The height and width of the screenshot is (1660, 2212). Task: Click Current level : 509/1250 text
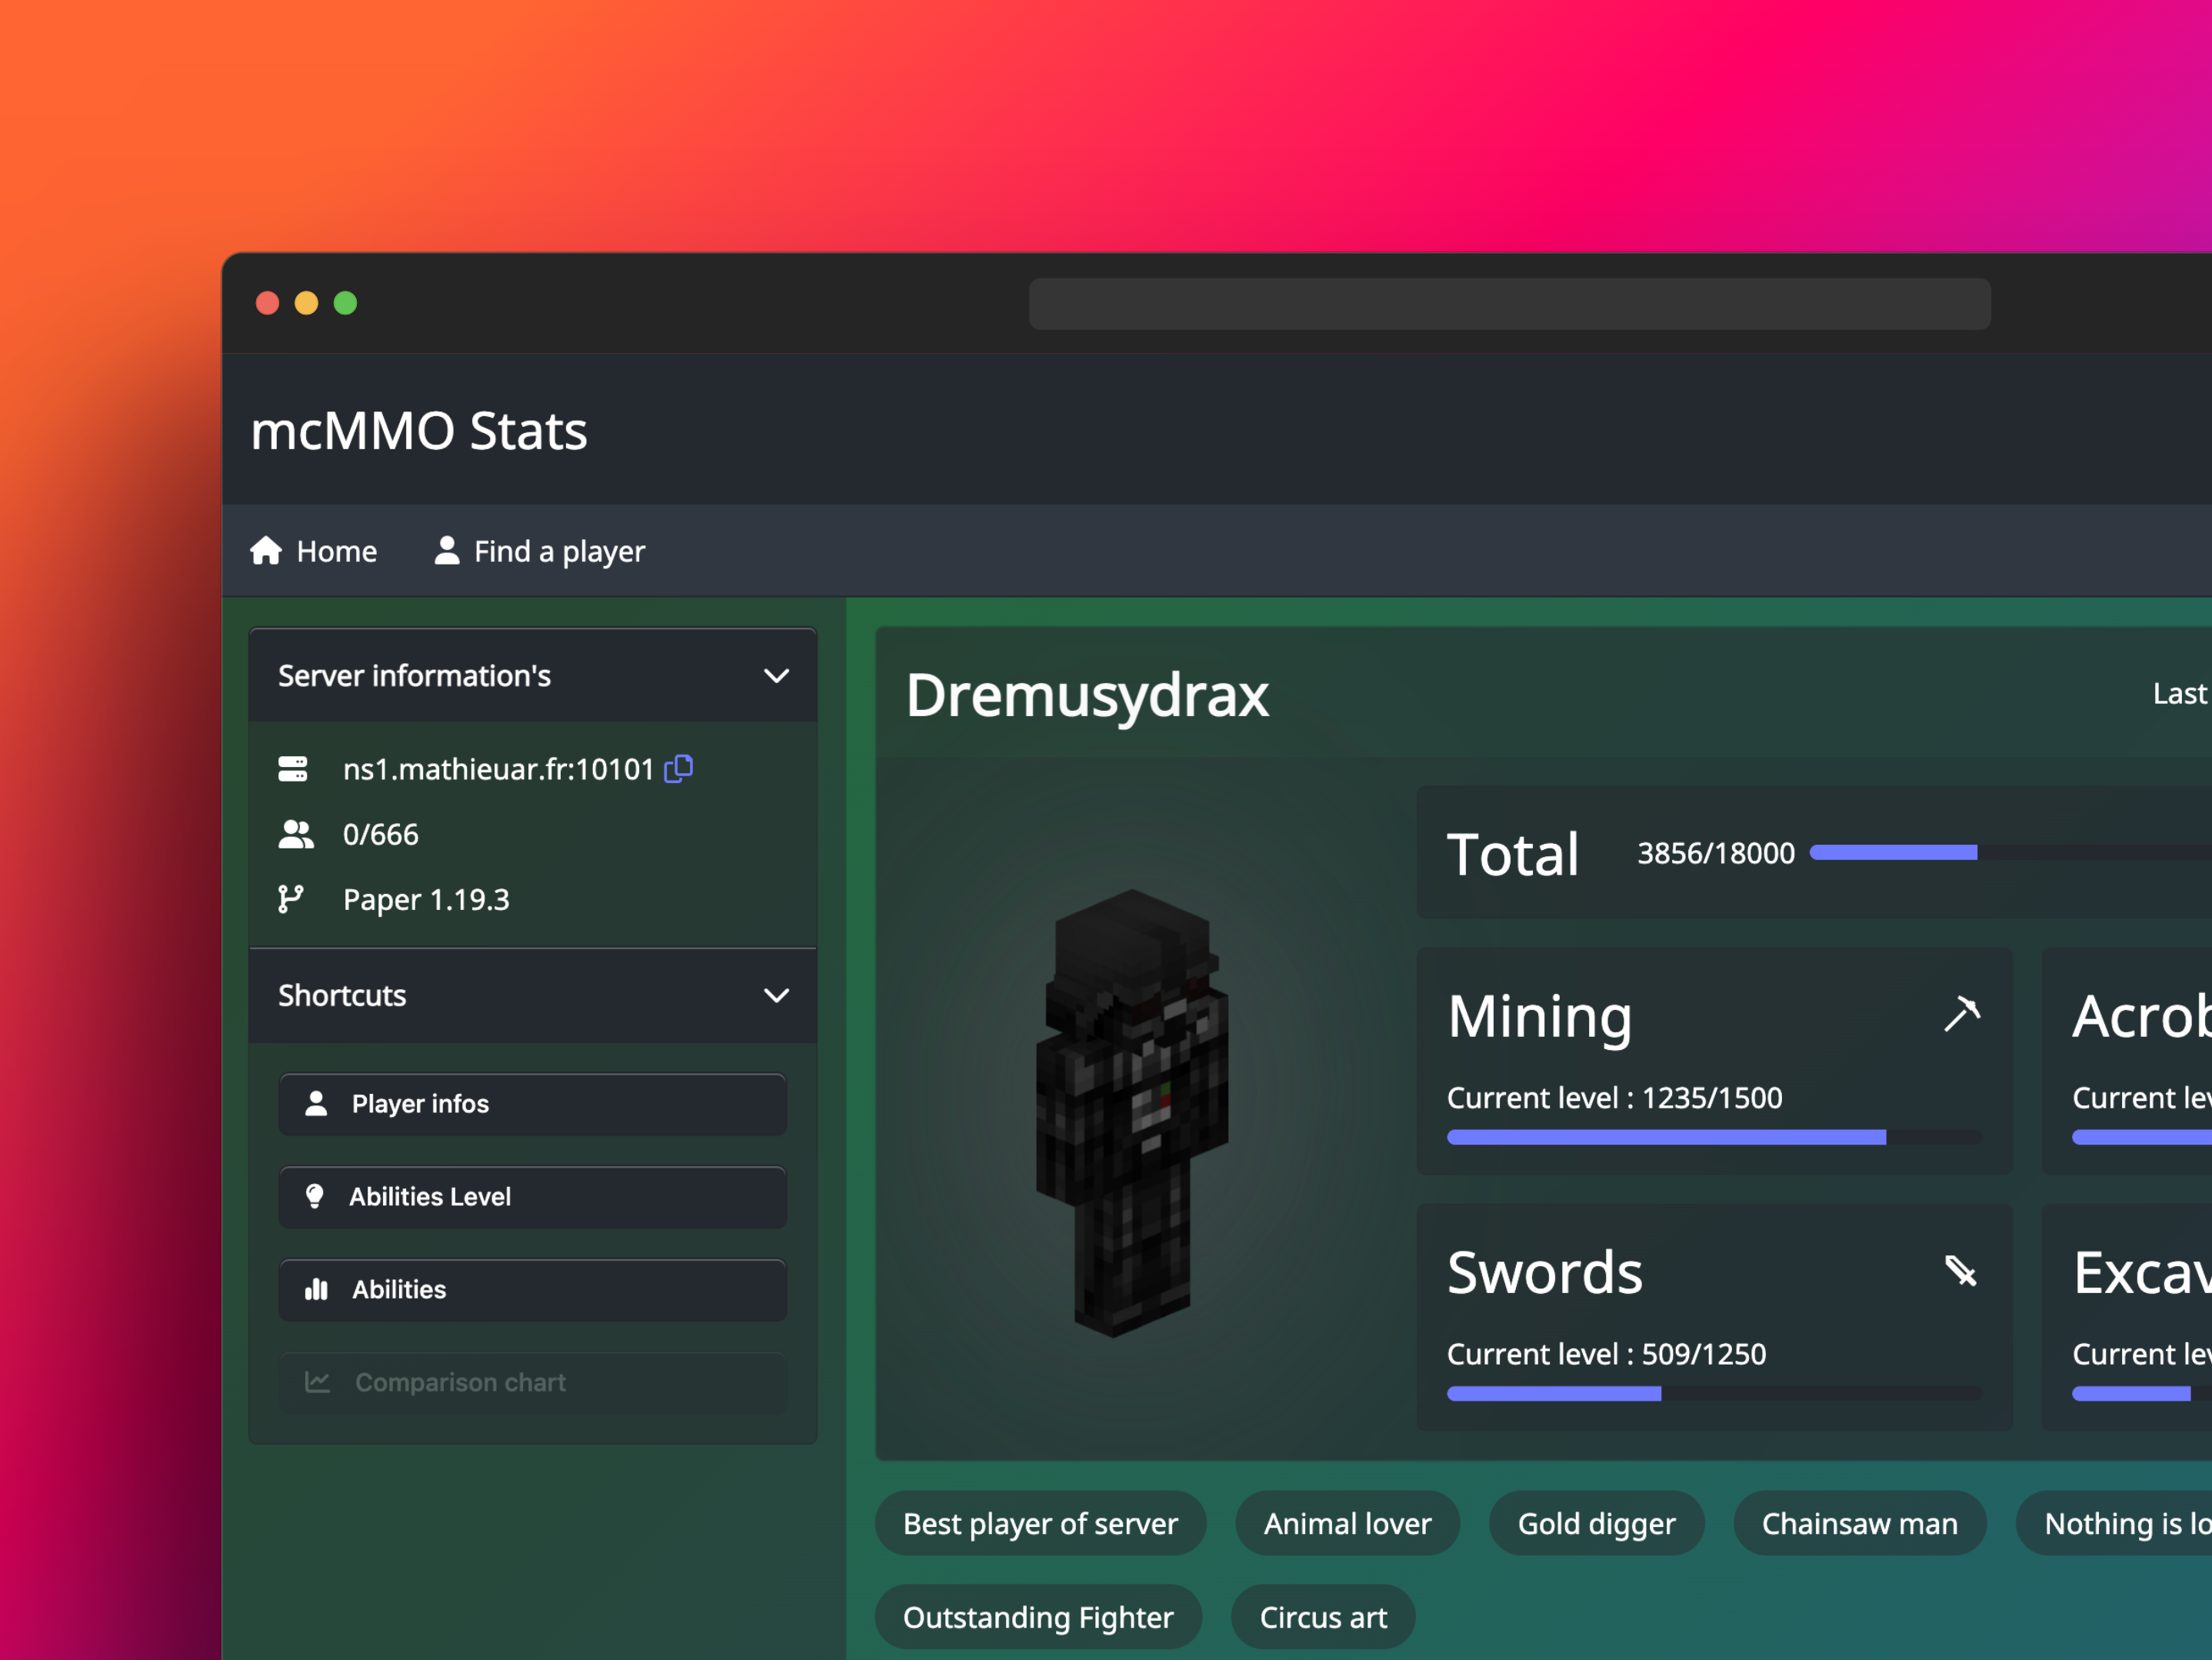(1606, 1354)
